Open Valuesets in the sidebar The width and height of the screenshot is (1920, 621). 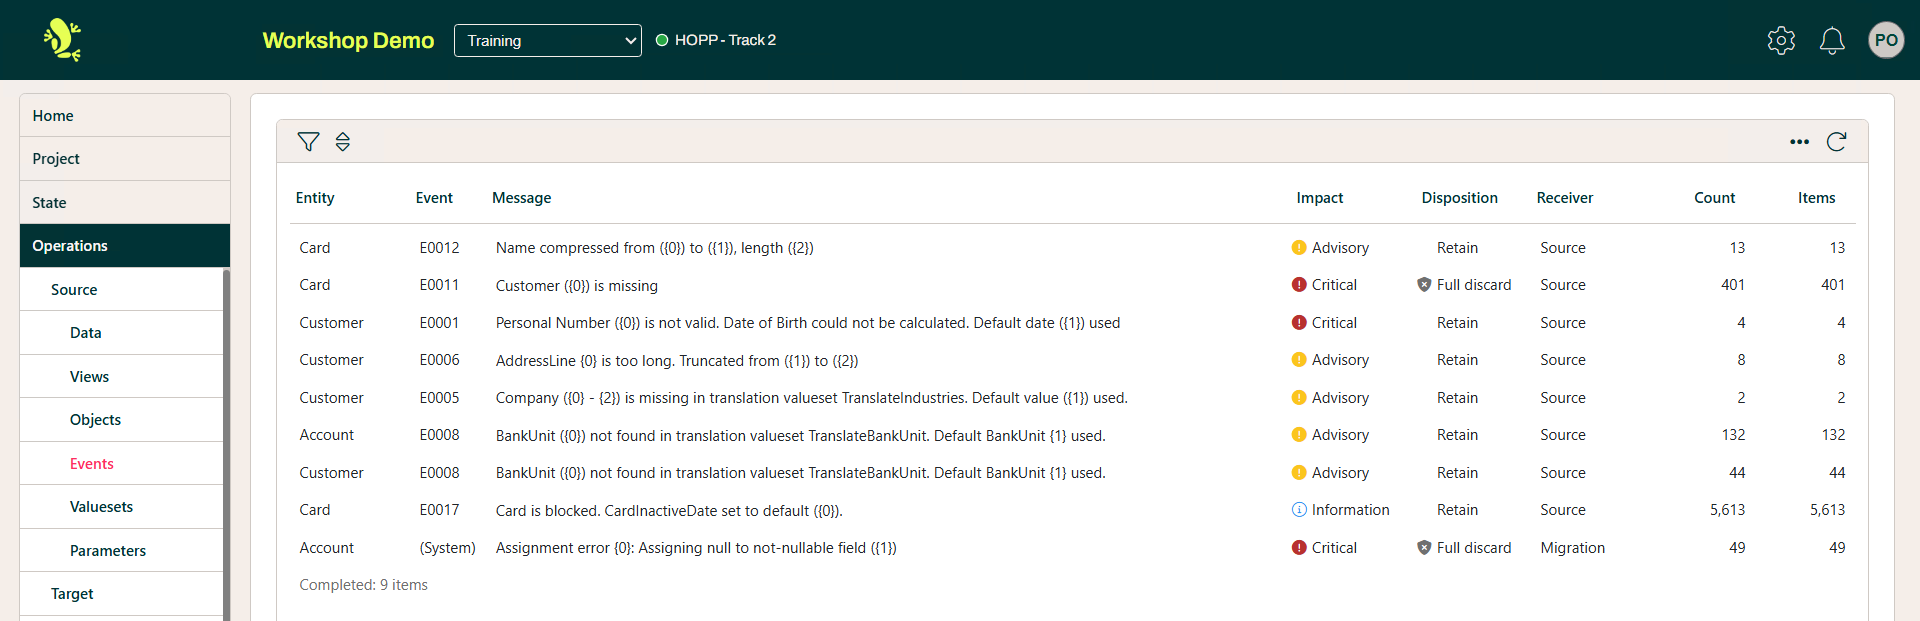tap(101, 507)
